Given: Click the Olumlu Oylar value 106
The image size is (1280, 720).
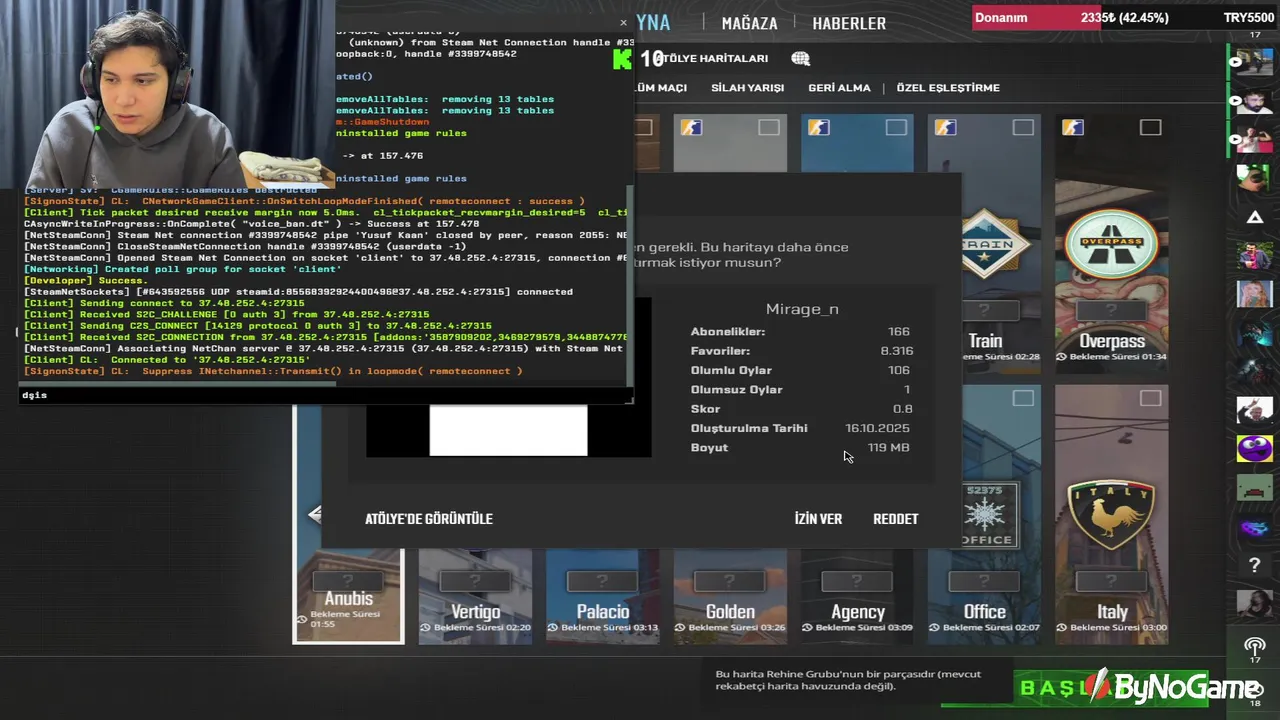Looking at the screenshot, I should (x=898, y=370).
